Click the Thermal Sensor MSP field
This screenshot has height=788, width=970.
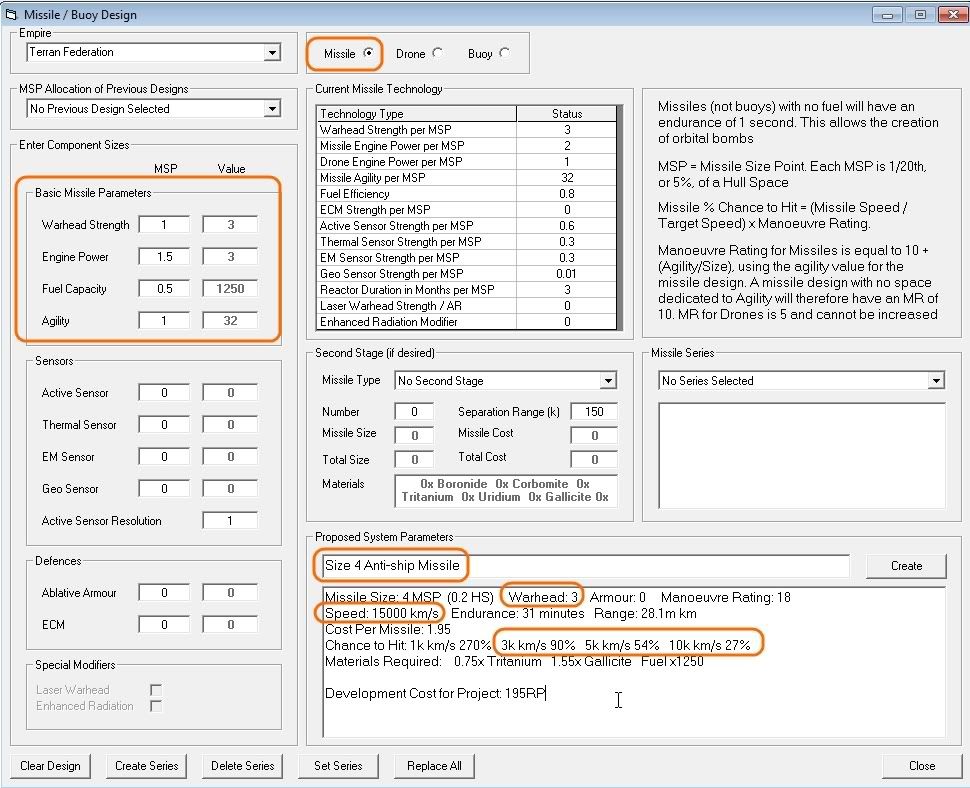(164, 425)
